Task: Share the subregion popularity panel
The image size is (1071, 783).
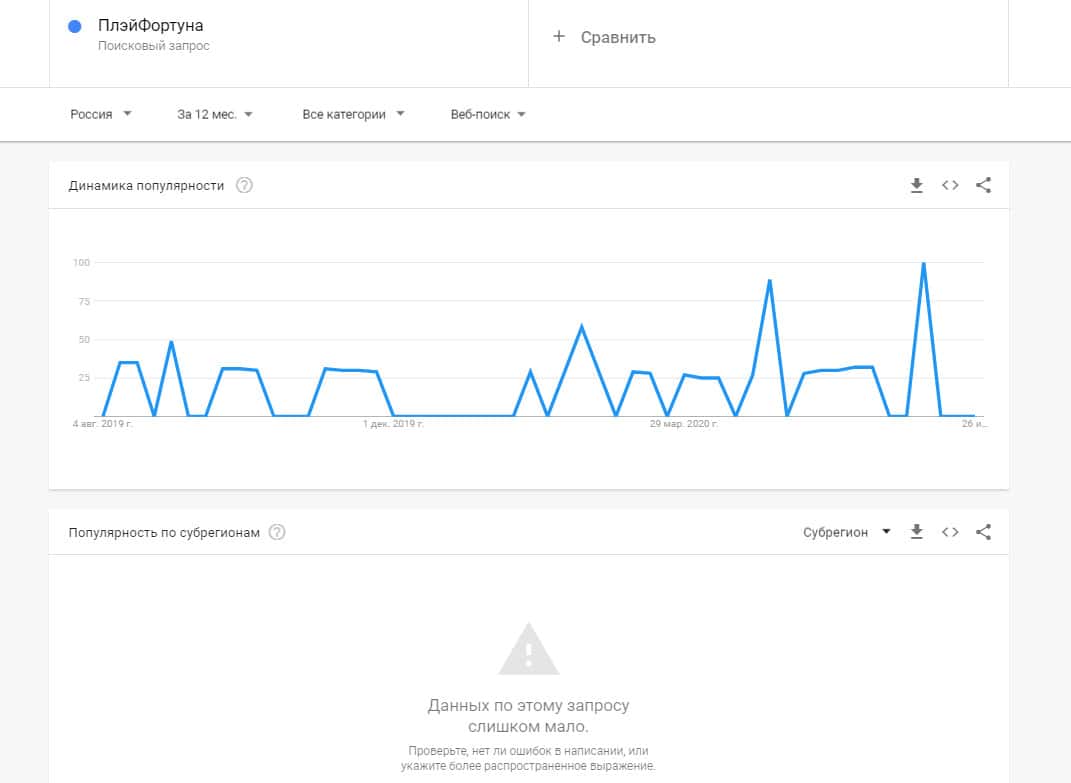Action: (x=983, y=532)
